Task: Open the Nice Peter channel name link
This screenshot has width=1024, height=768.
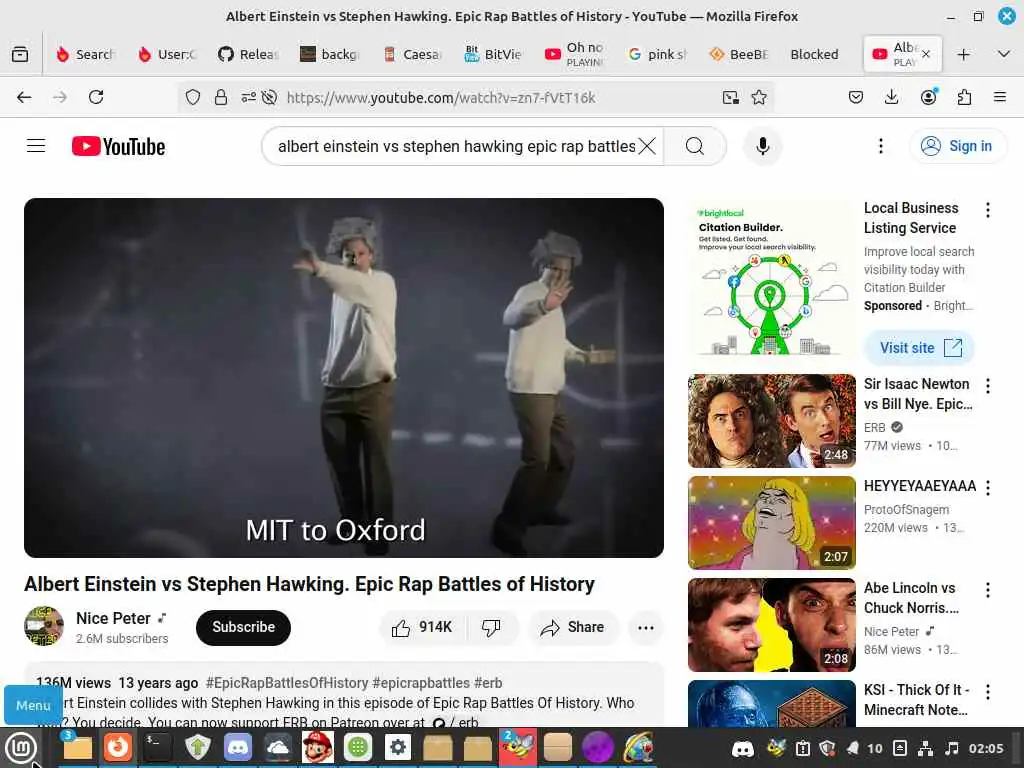Action: tap(113, 618)
